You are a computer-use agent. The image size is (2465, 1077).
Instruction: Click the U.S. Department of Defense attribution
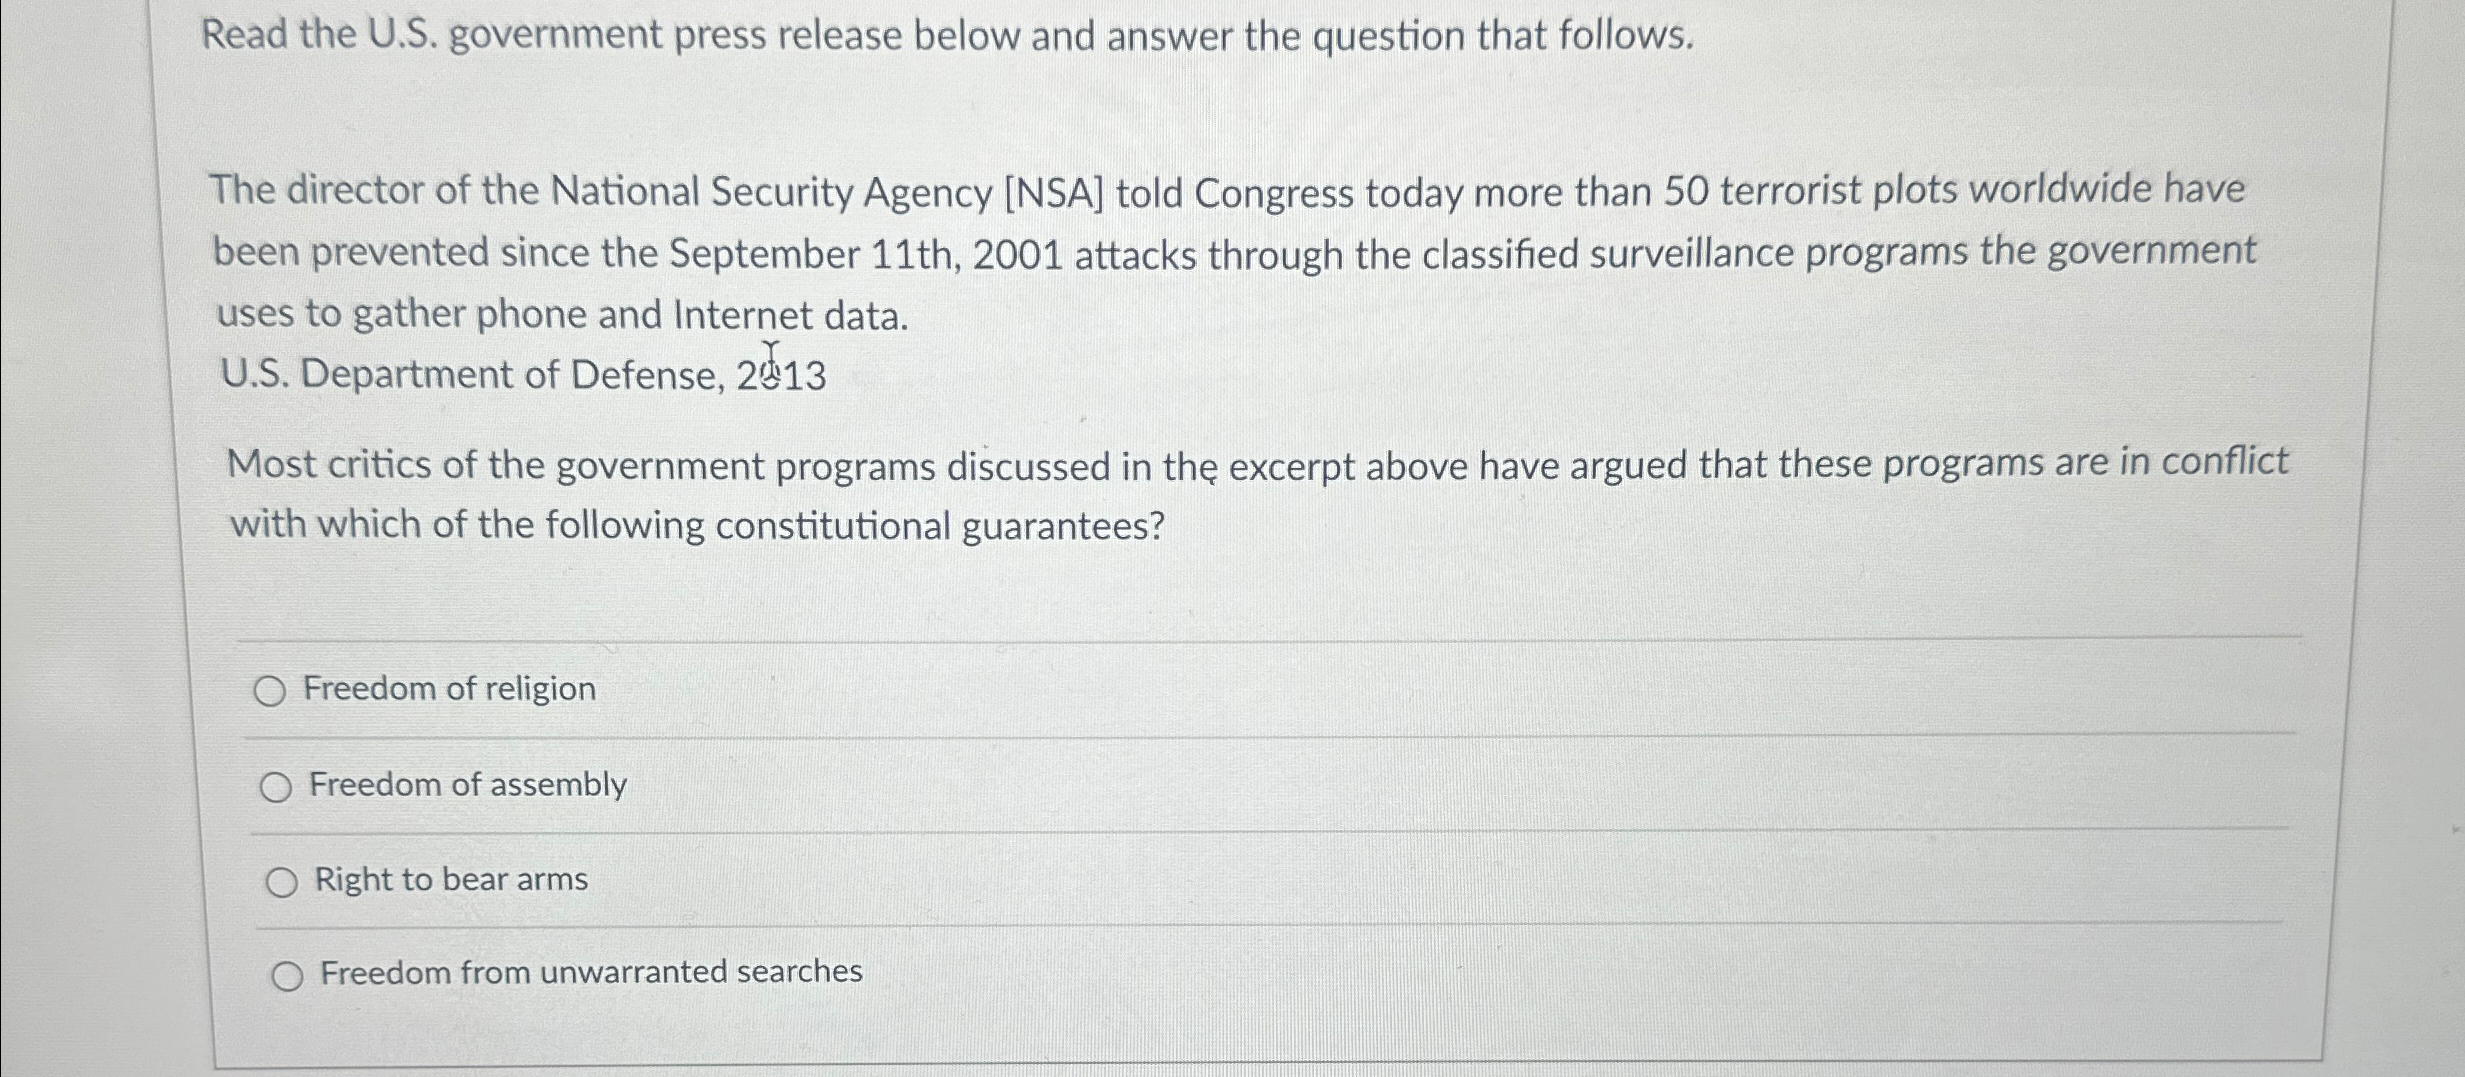tap(521, 374)
